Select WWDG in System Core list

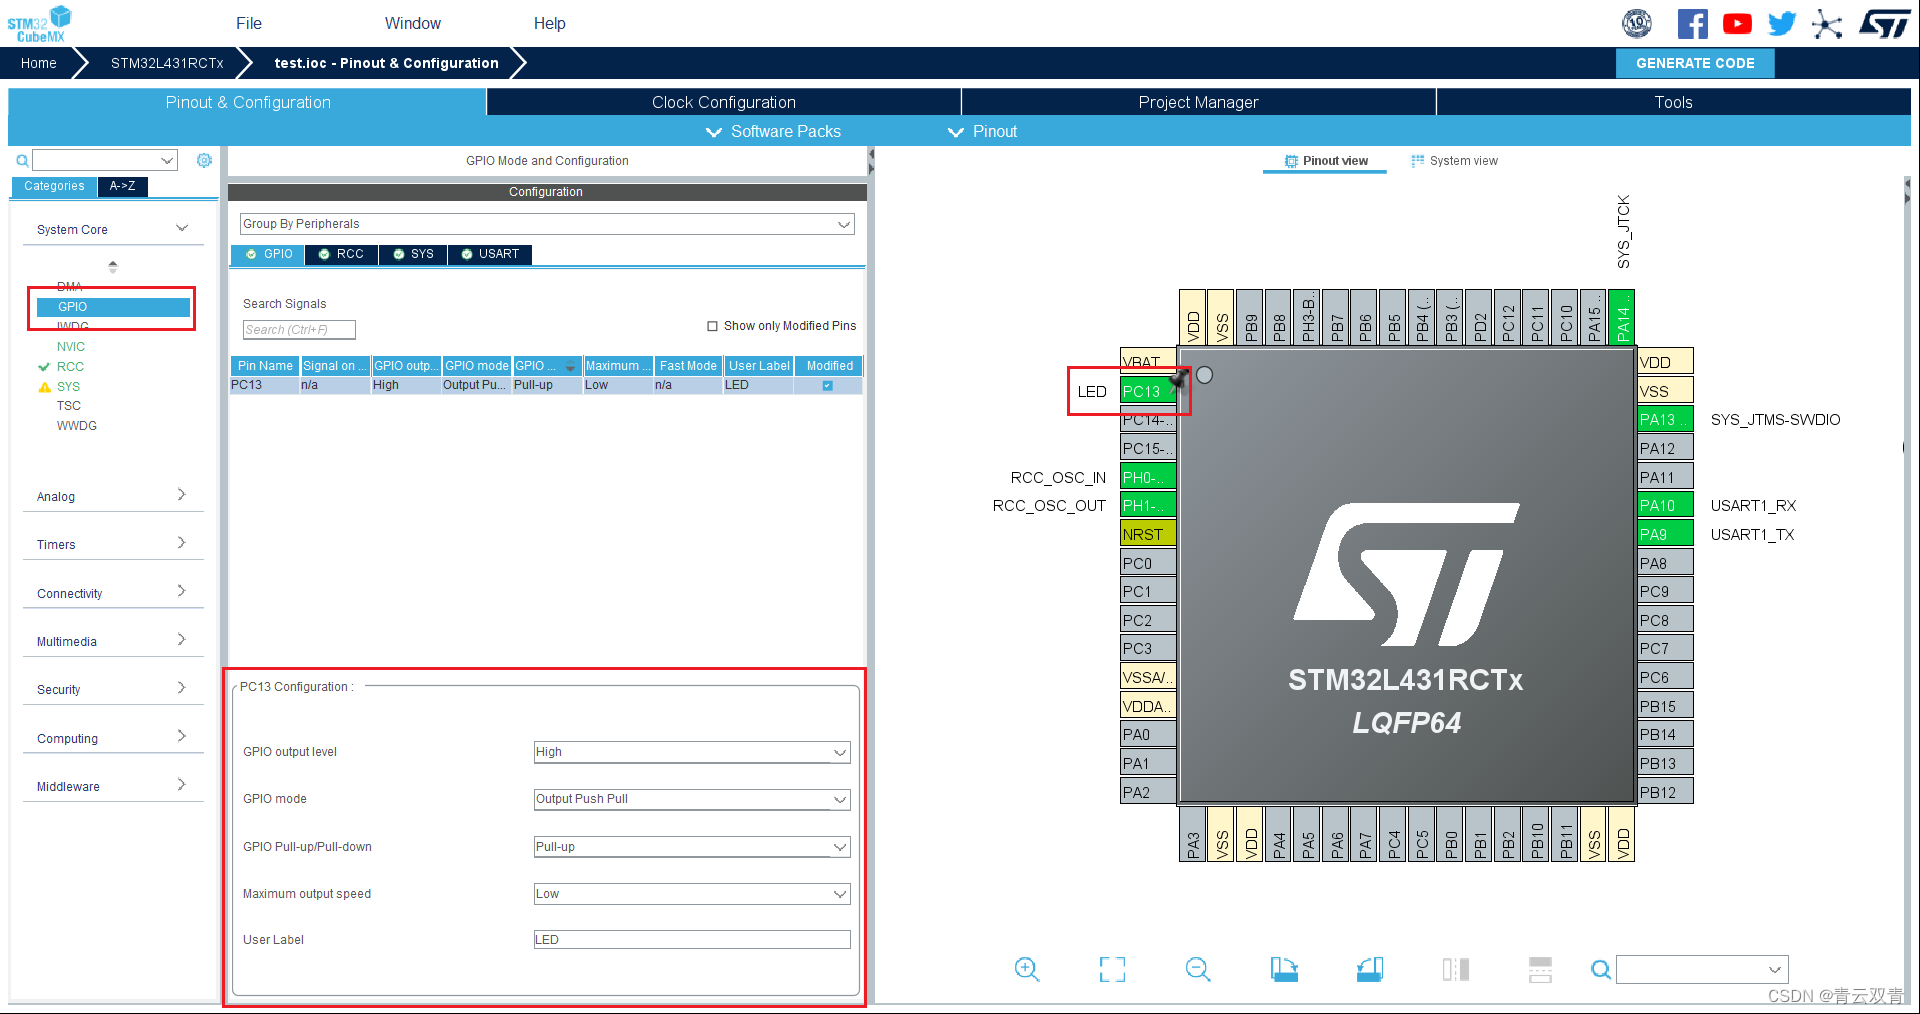pyautogui.click(x=77, y=425)
